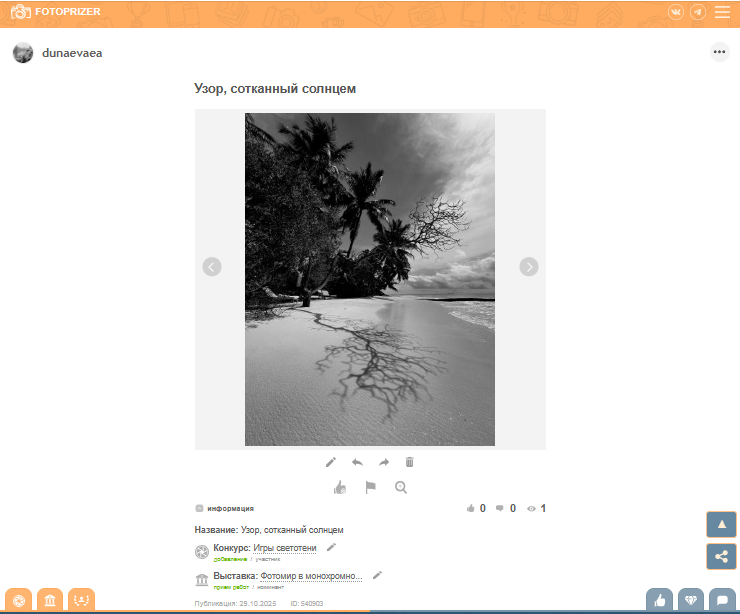Click the forward arrow under the photo
Viewport: 740px width, 614px height.
(x=383, y=462)
